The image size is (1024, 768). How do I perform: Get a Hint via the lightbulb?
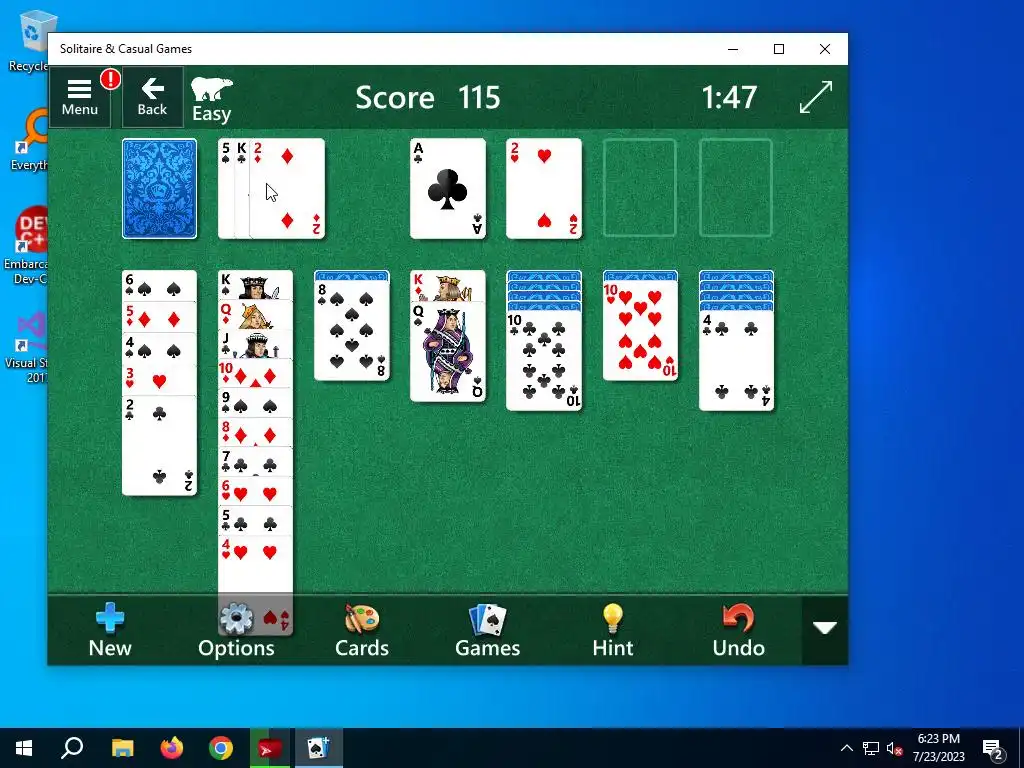point(613,630)
